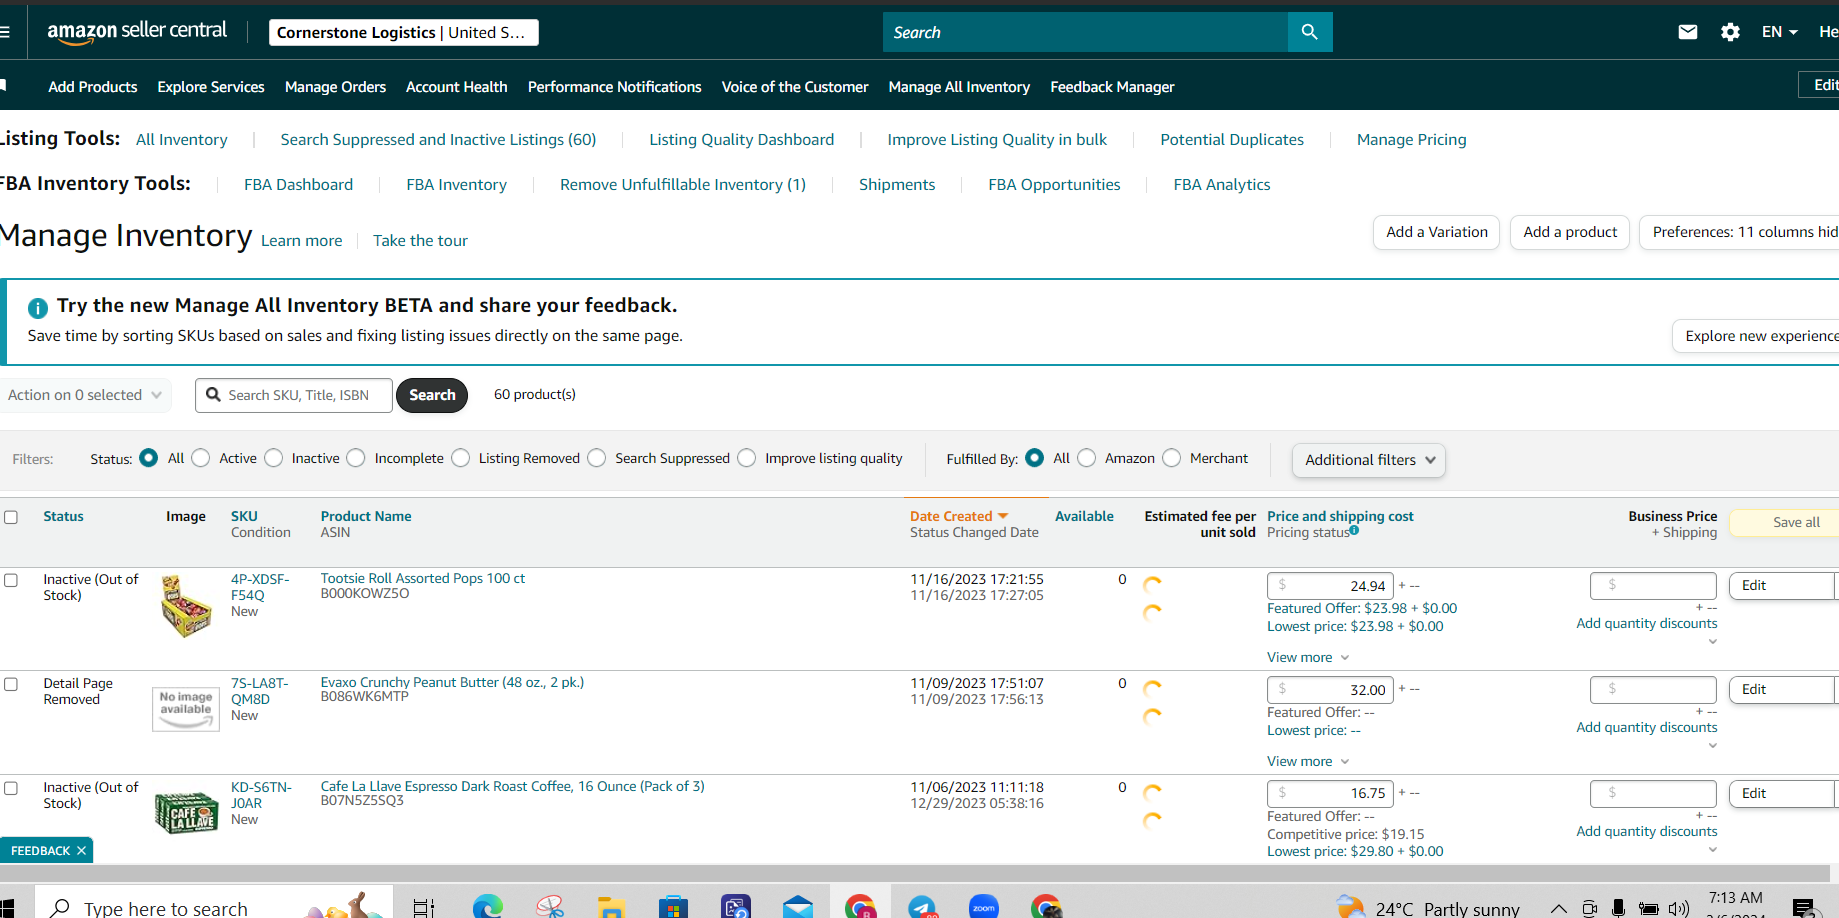The height and width of the screenshot is (918, 1839).
Task: Open the Listing Quality Dashboard link
Action: (x=742, y=140)
